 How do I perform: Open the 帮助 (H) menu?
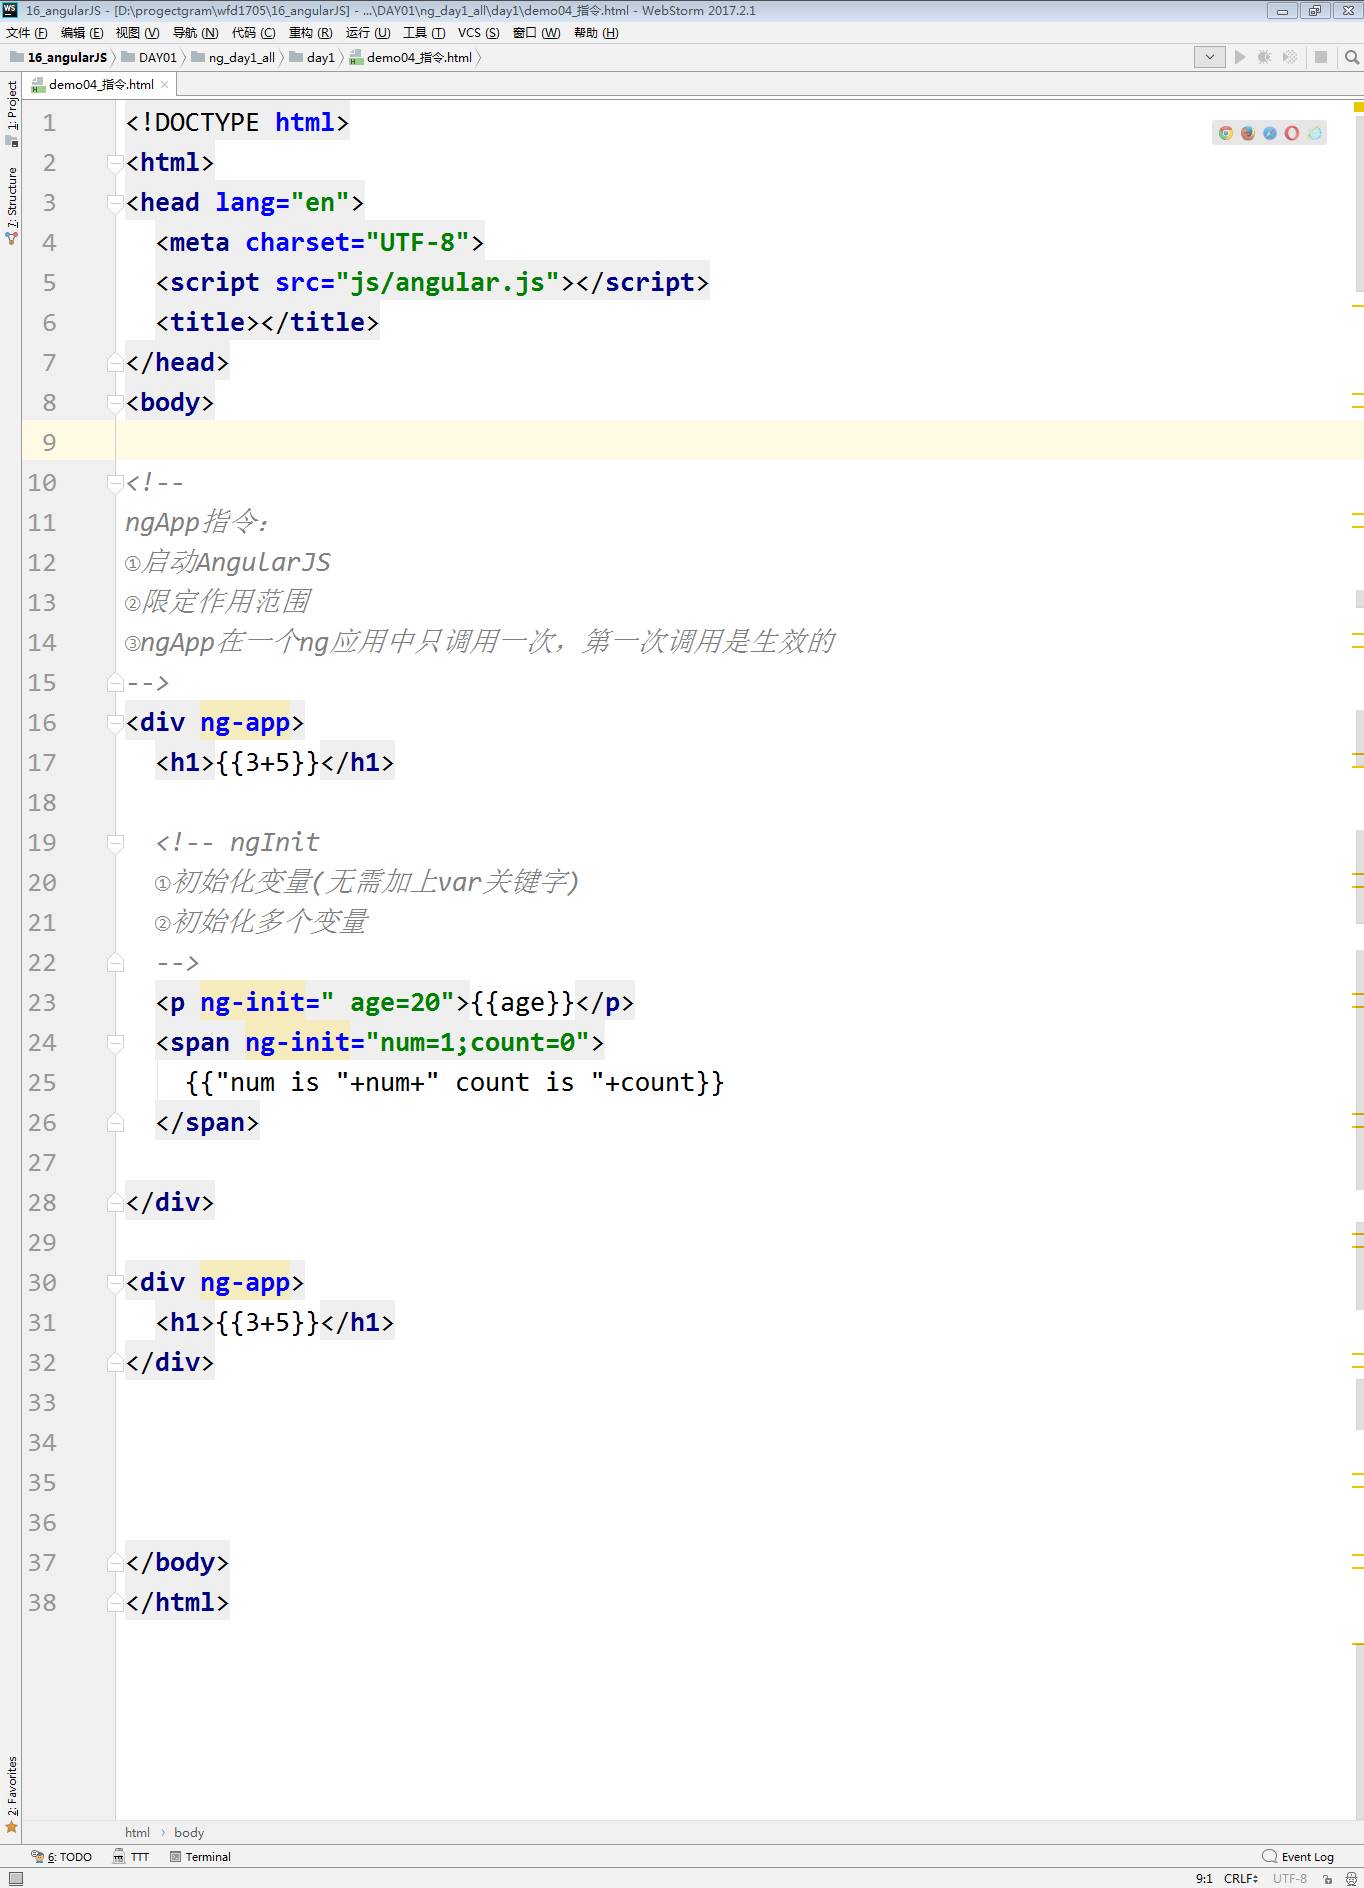[596, 33]
